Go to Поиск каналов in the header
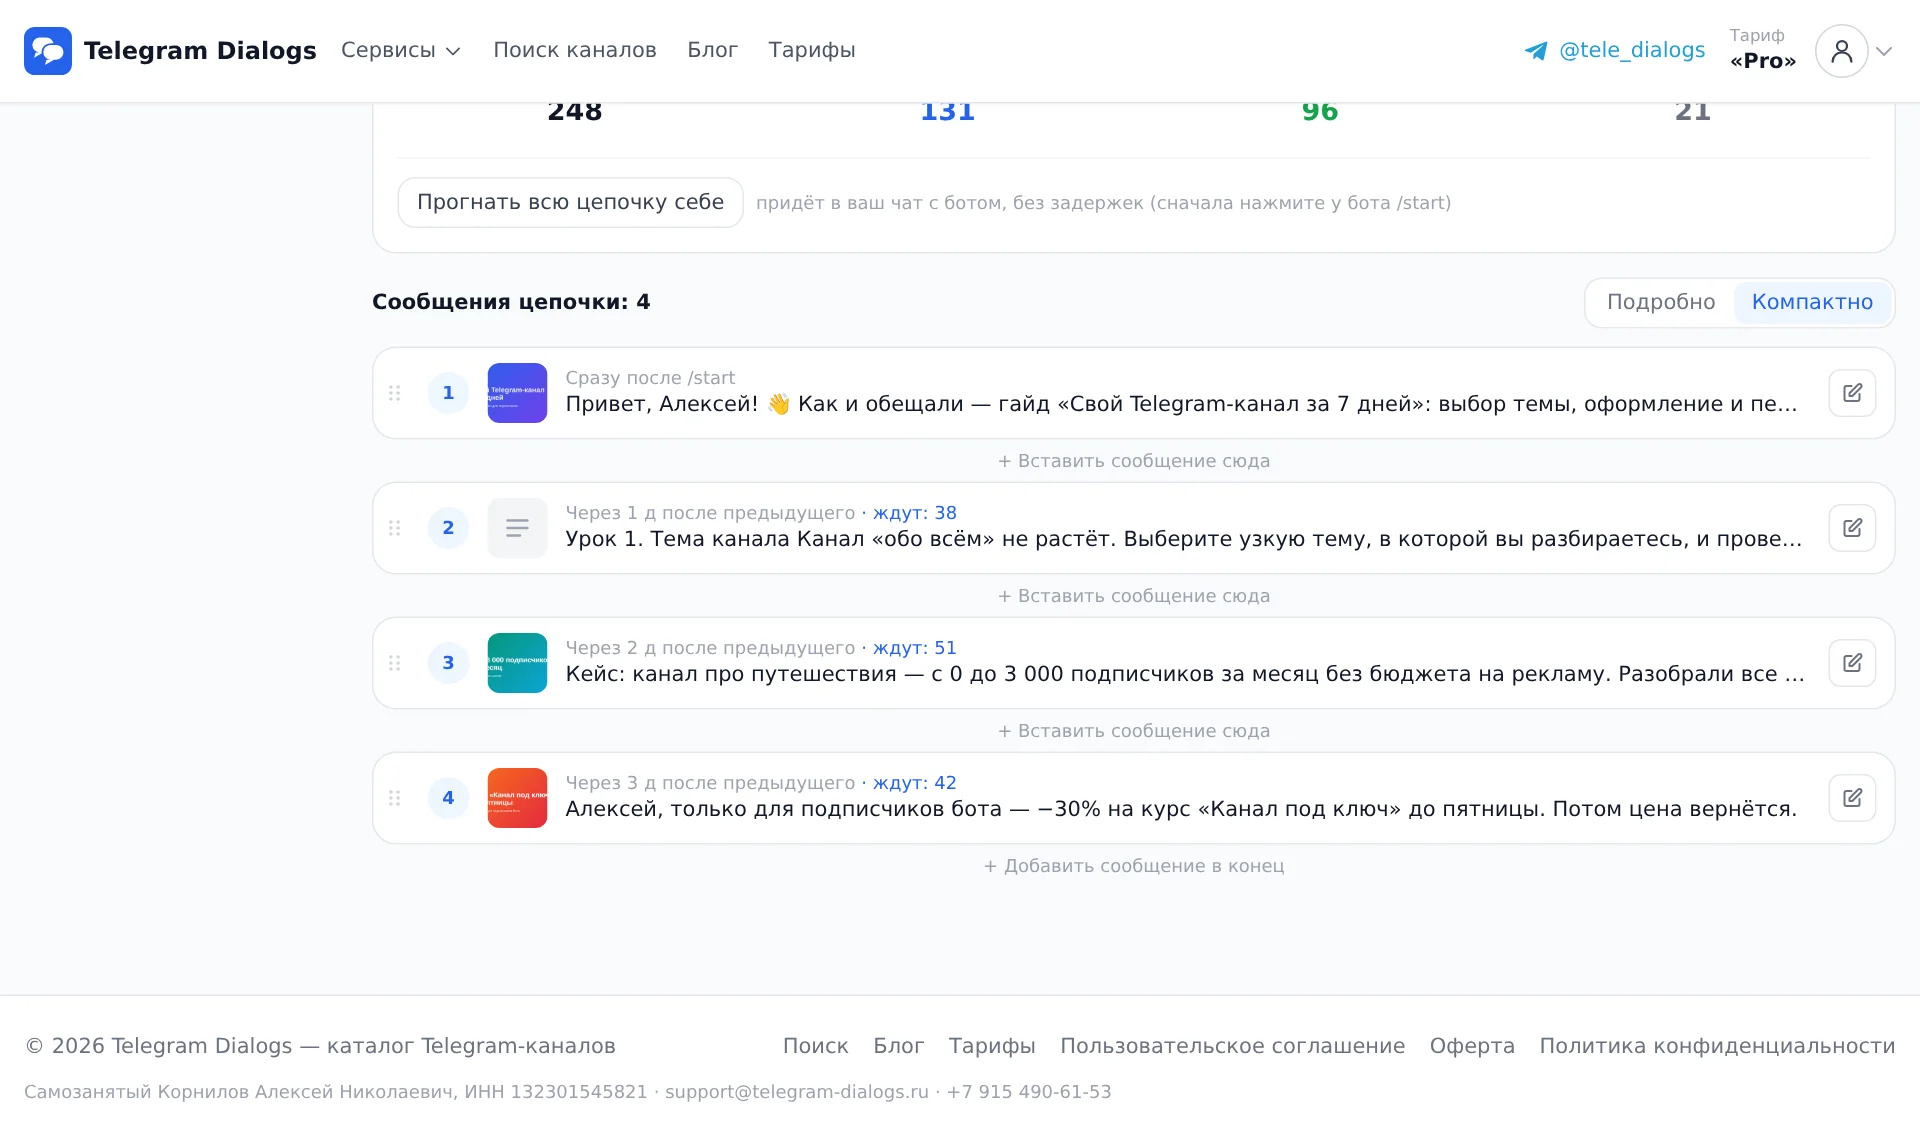 (x=575, y=50)
